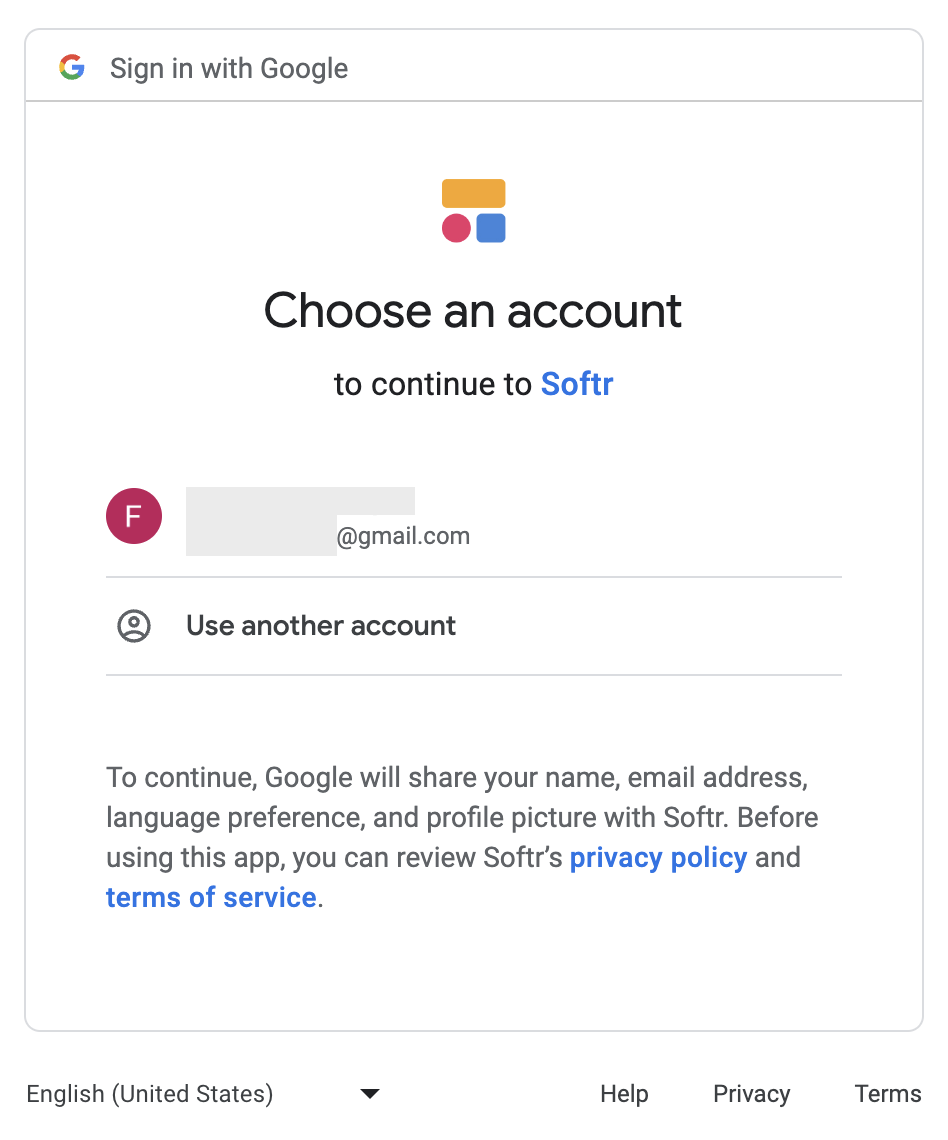The height and width of the screenshot is (1140, 948).
Task: Click the Google G logo
Action: click(x=72, y=68)
